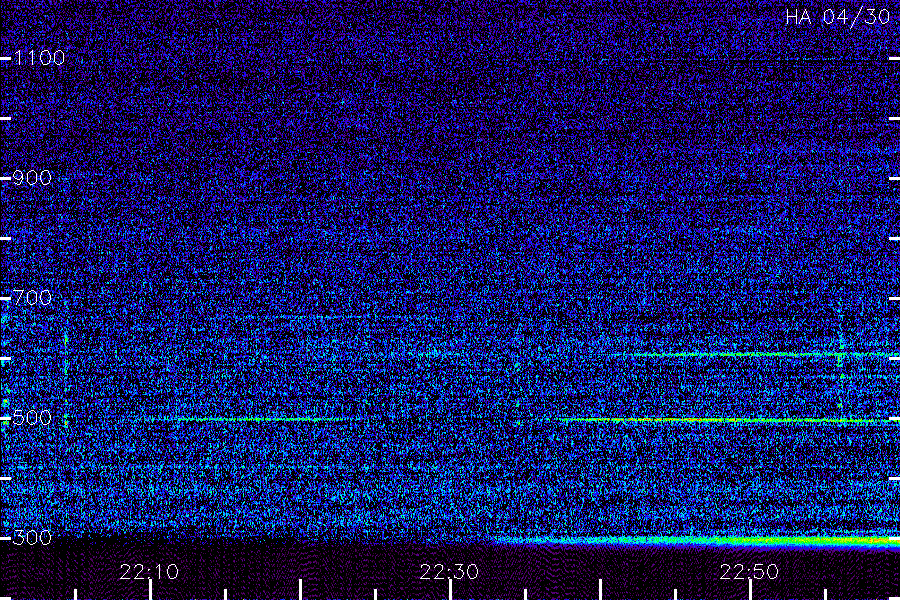Click the bright yellow-green band near 300
This screenshot has height=600, width=900.
click(x=697, y=540)
